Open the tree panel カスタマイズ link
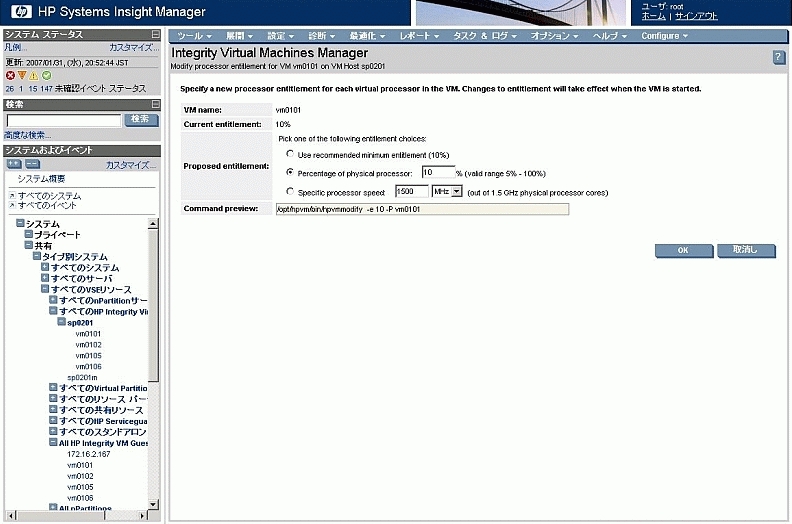 [x=131, y=165]
